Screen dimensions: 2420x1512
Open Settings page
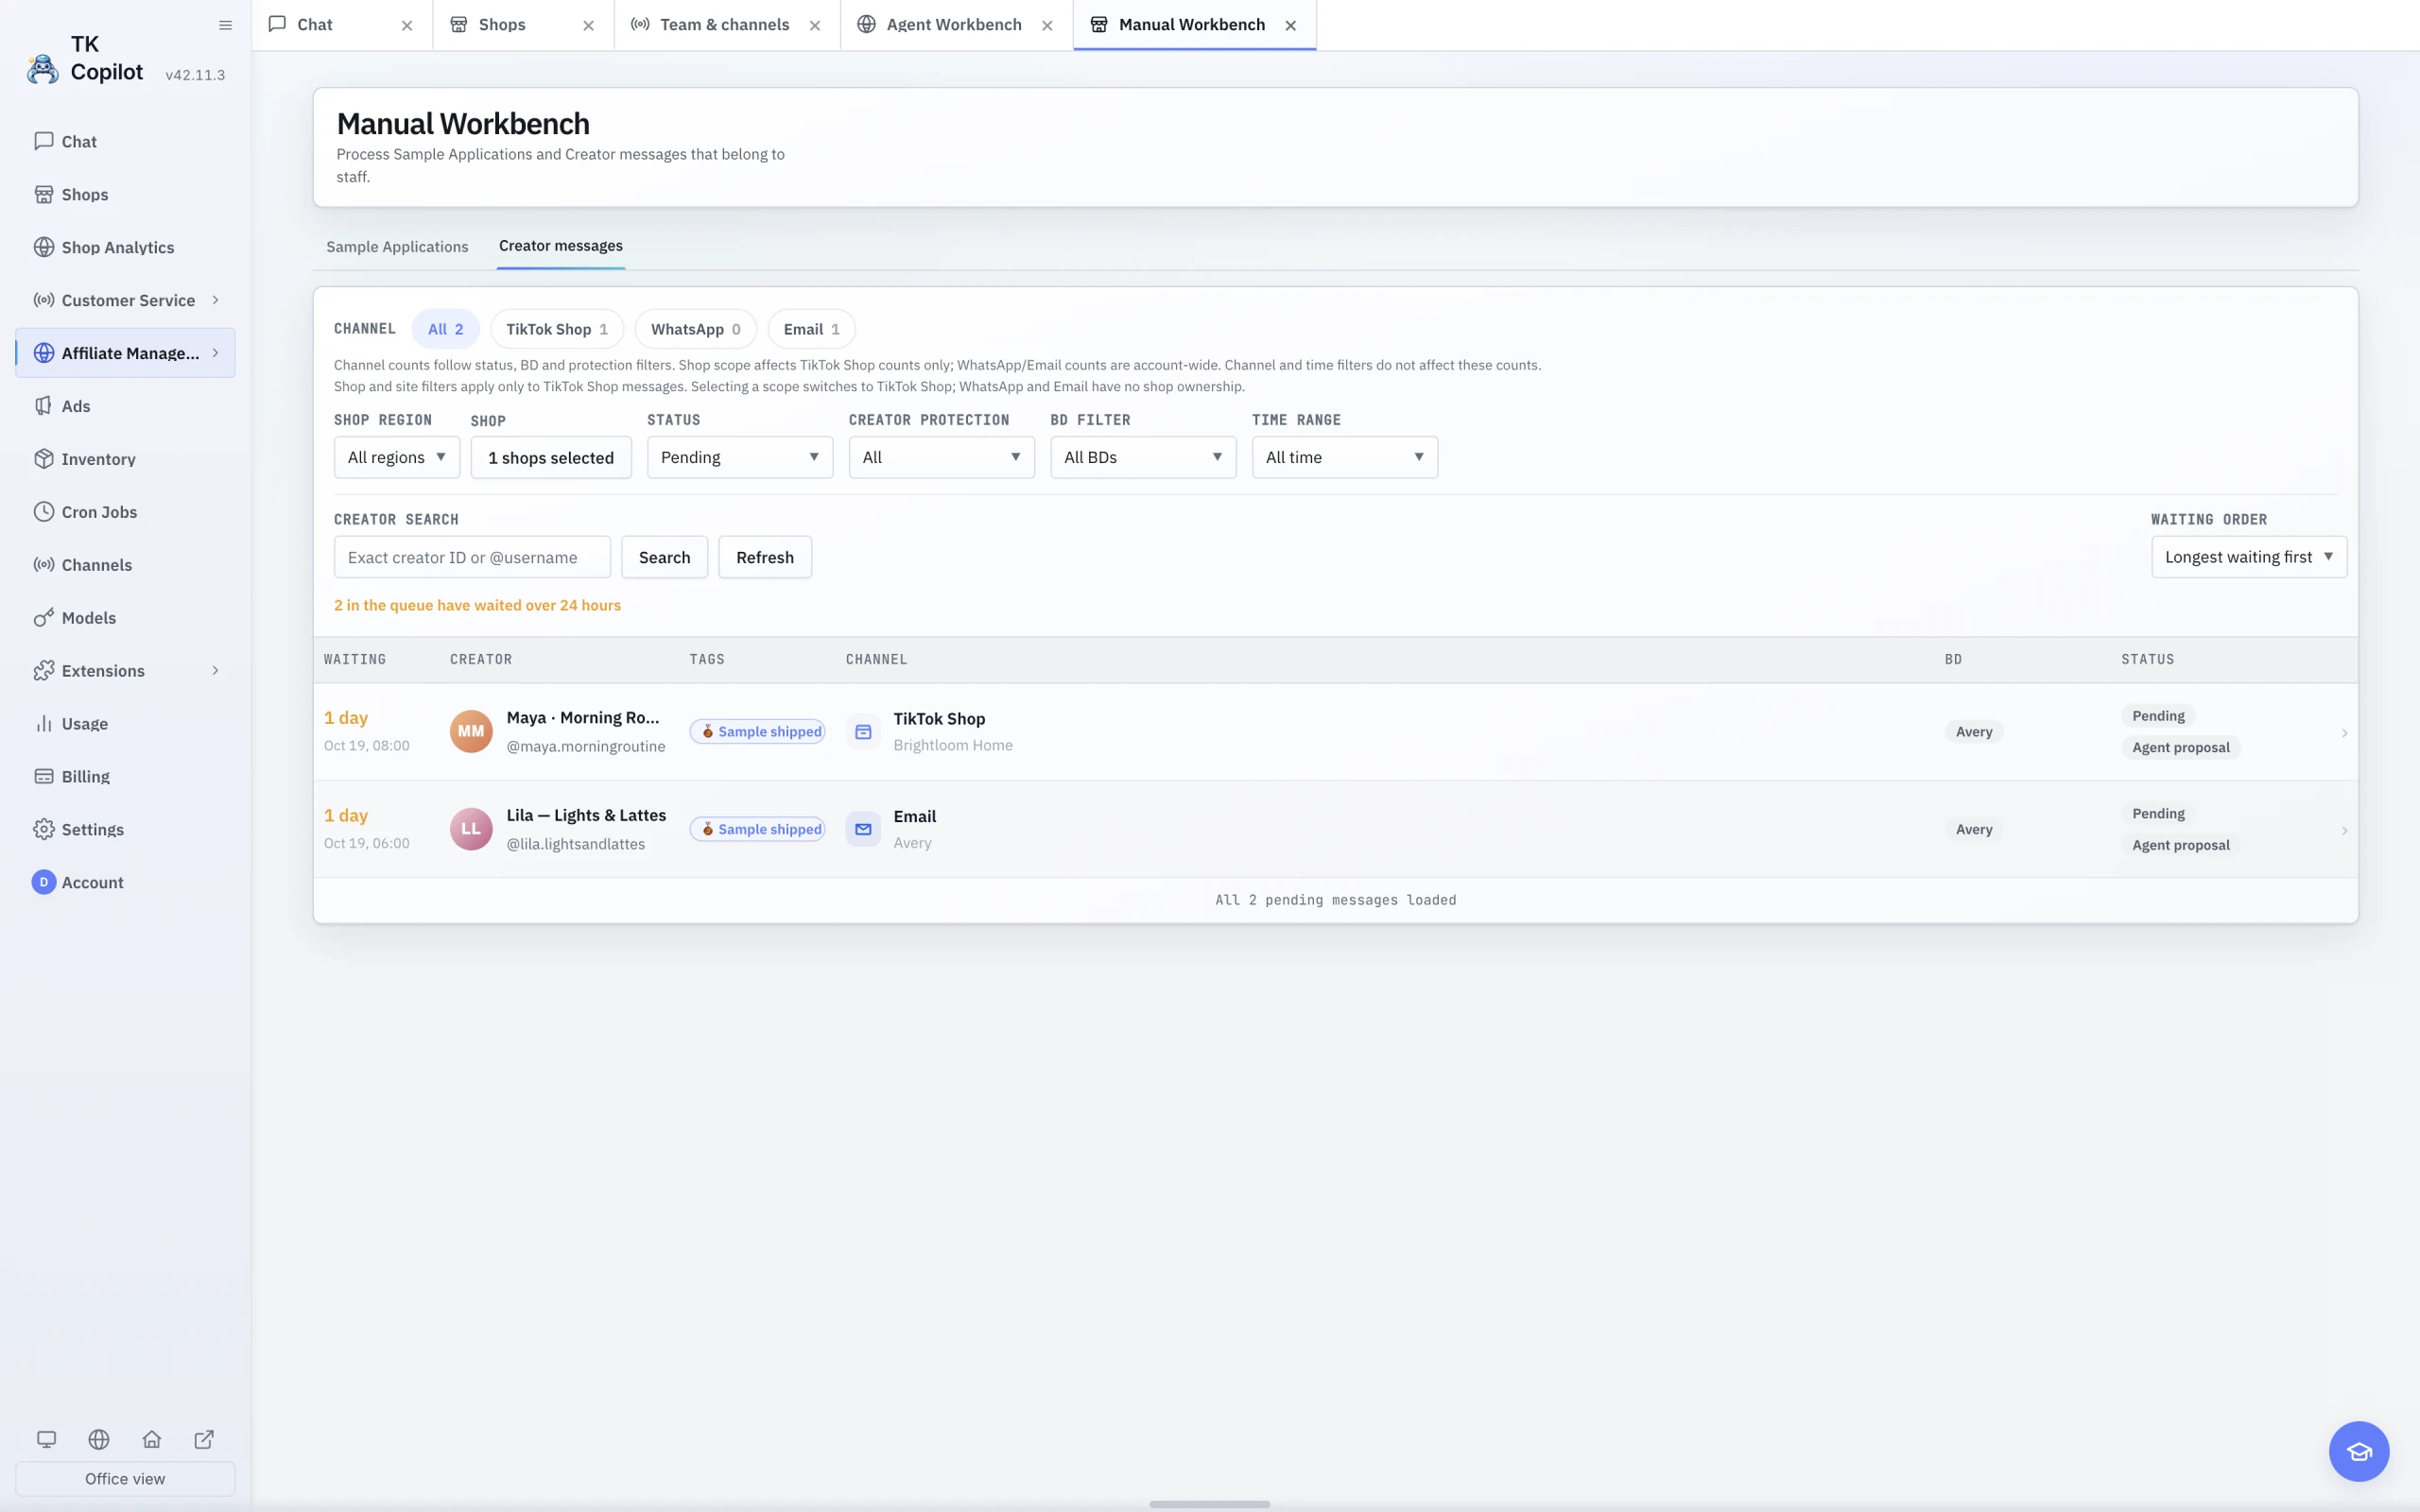tap(125, 829)
